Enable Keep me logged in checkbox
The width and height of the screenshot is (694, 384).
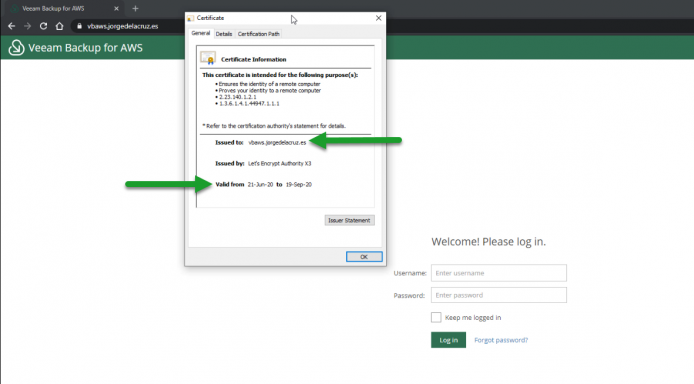pyautogui.click(x=436, y=317)
